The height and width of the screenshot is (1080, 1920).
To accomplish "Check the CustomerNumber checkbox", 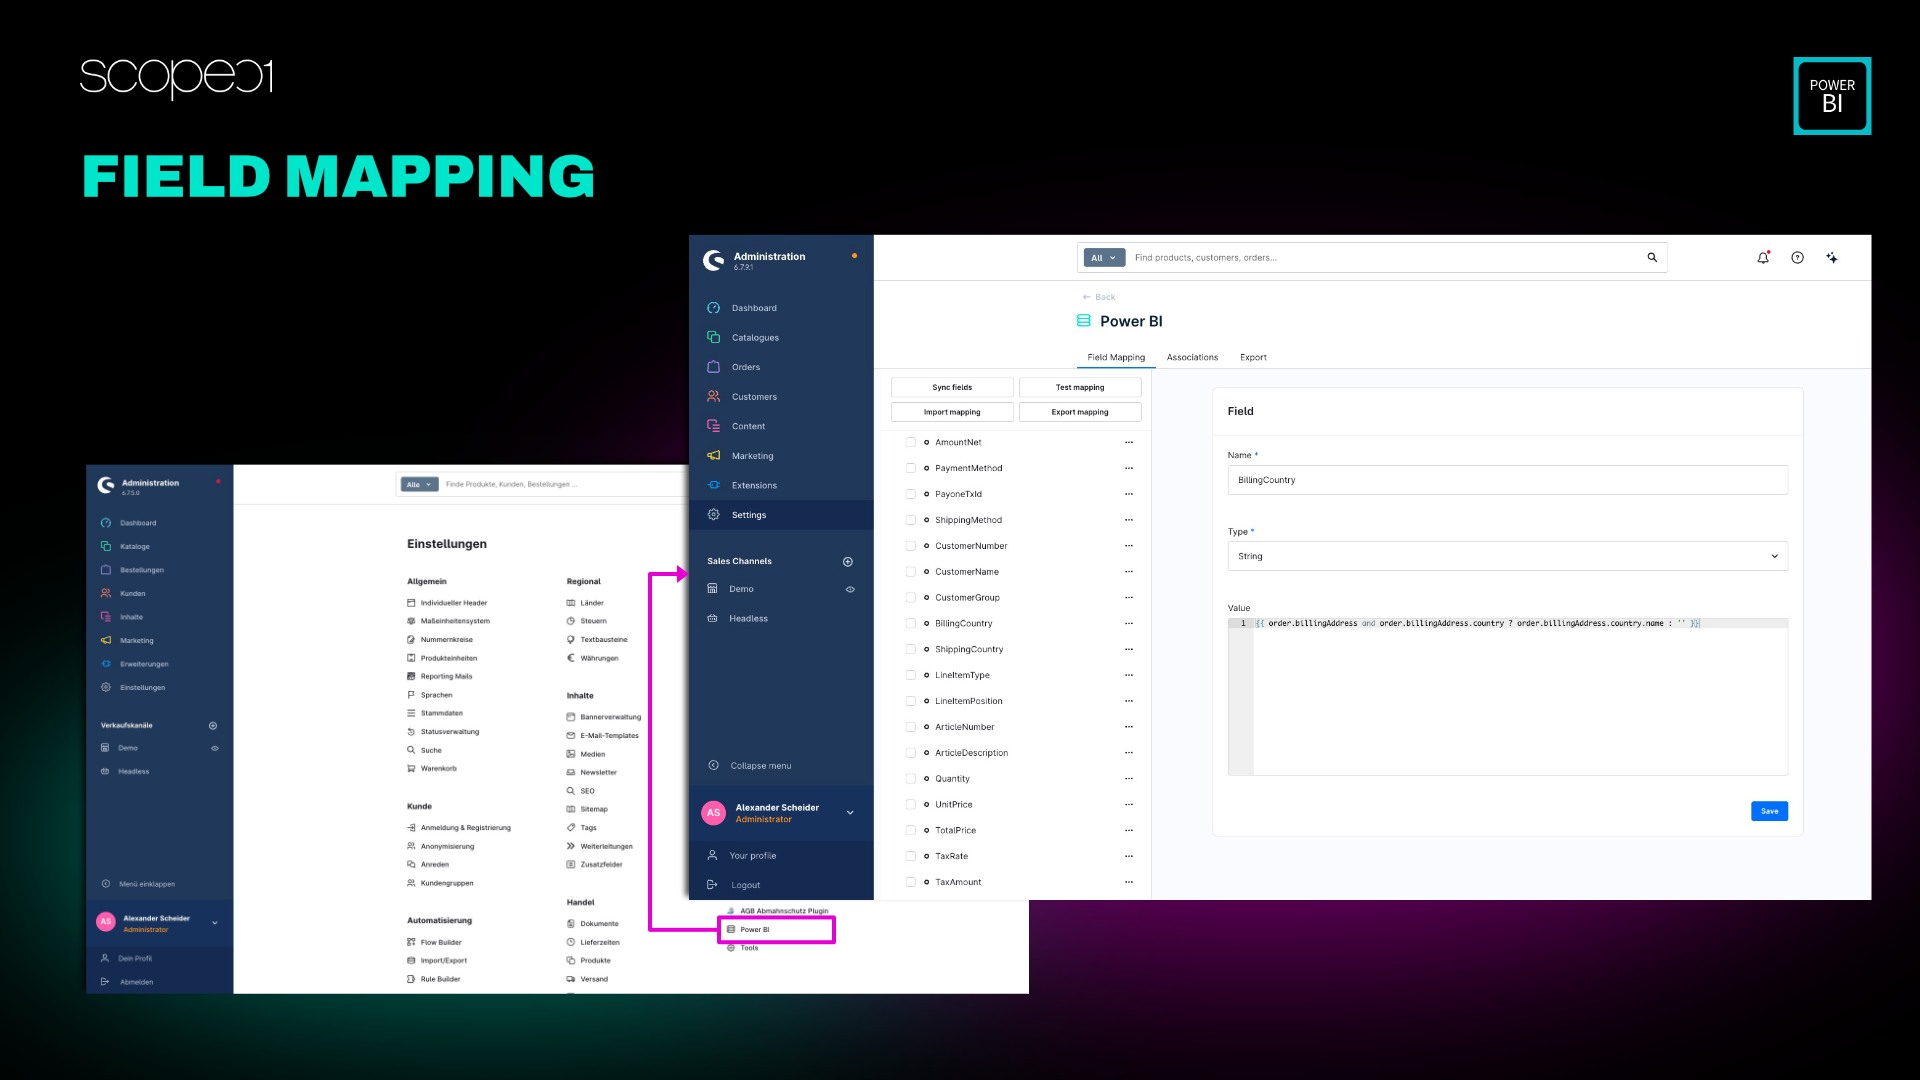I will [x=911, y=546].
